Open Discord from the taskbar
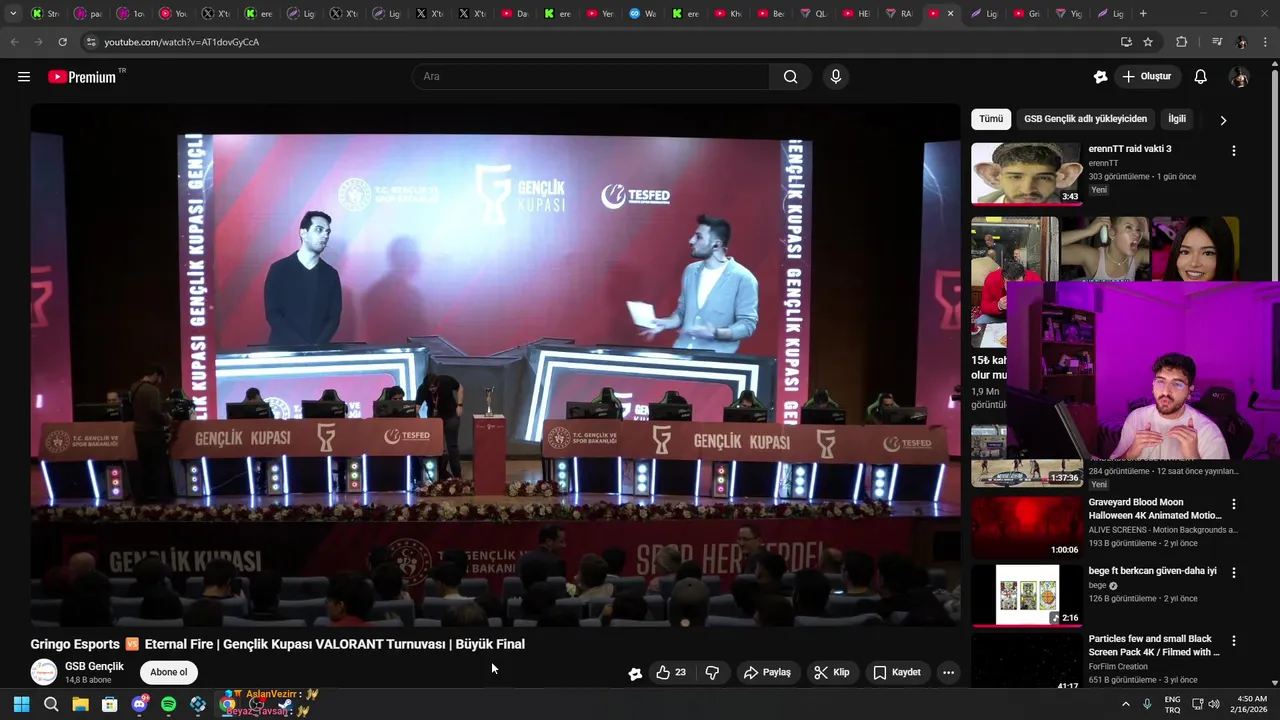This screenshot has height=720, width=1280. [139, 704]
